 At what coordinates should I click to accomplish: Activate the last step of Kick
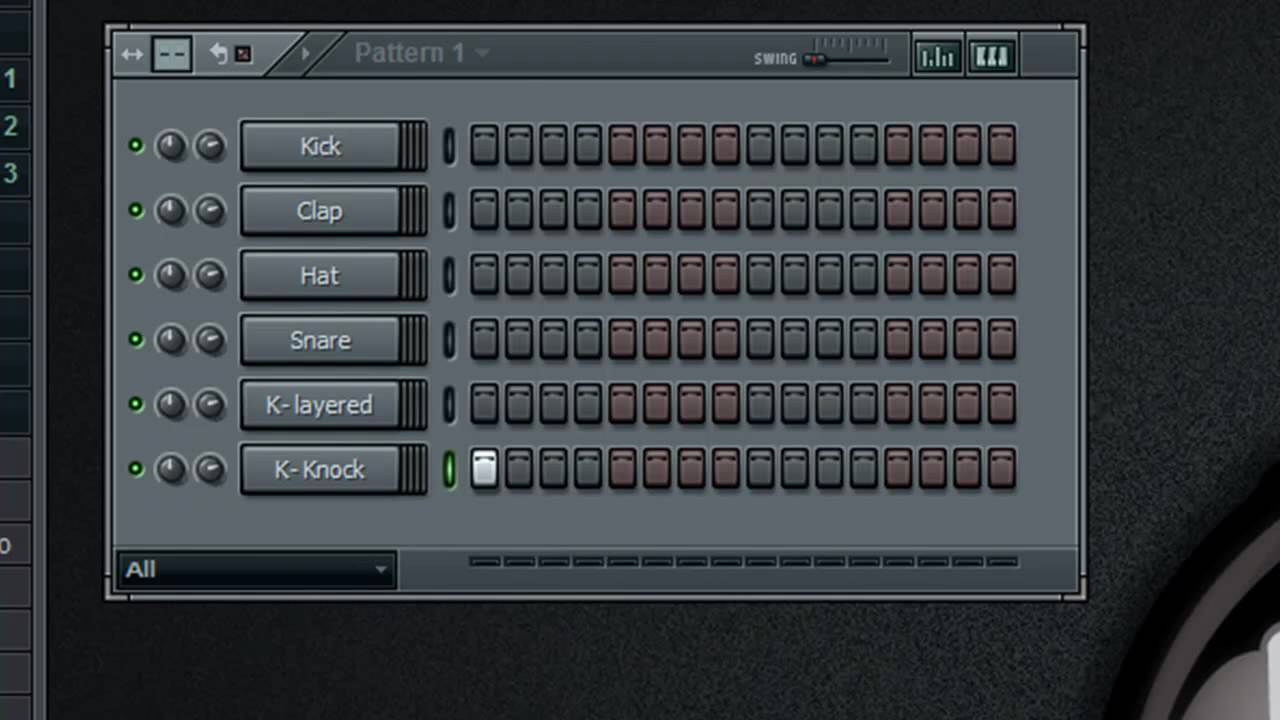click(1001, 146)
